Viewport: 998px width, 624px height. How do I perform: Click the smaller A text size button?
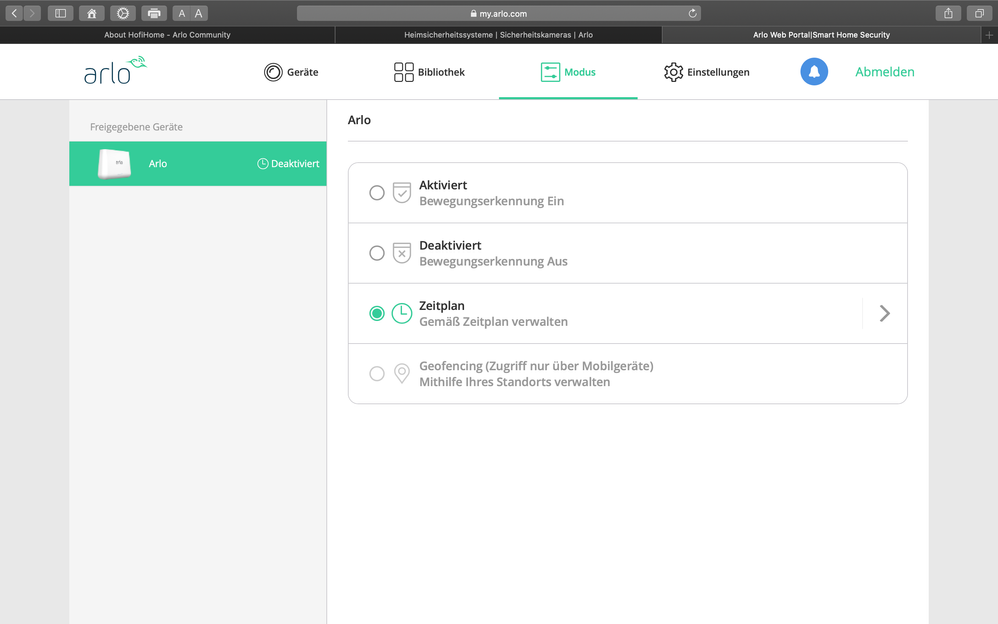(x=181, y=13)
